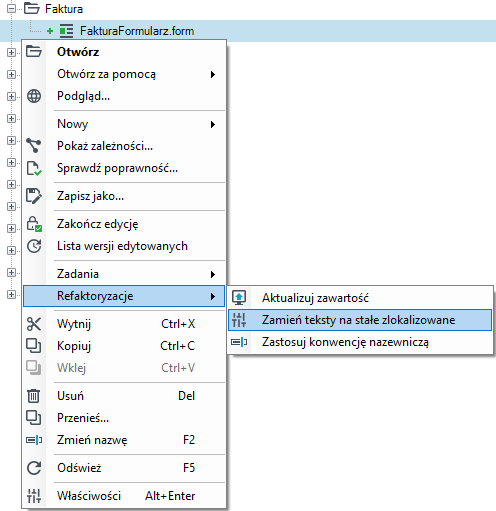Click the save-as disk icon for Zapisz jako
The image size is (496, 511).
tap(34, 196)
